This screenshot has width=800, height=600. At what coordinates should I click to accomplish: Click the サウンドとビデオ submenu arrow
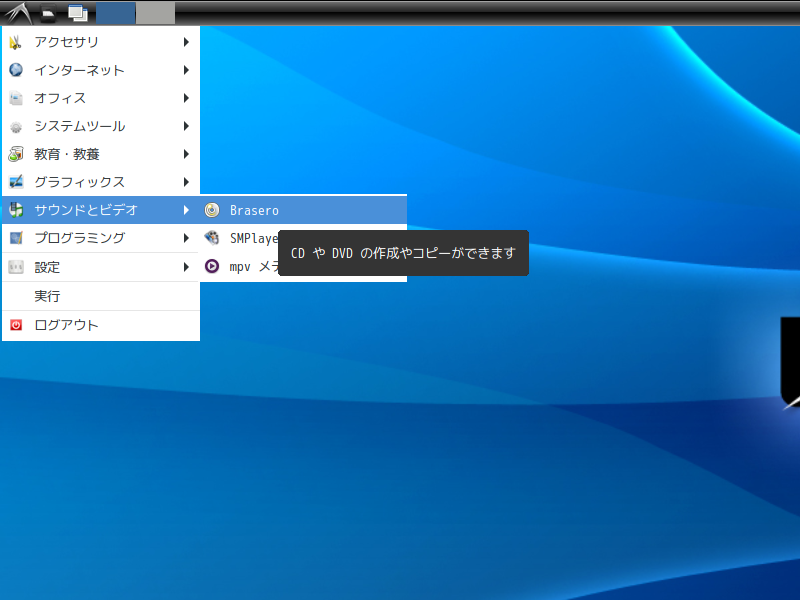(186, 210)
